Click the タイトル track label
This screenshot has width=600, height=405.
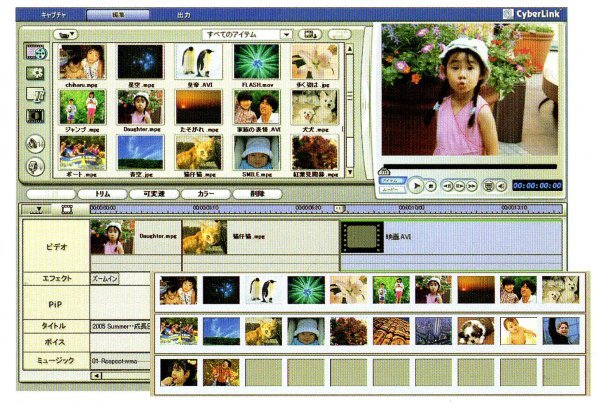[56, 326]
